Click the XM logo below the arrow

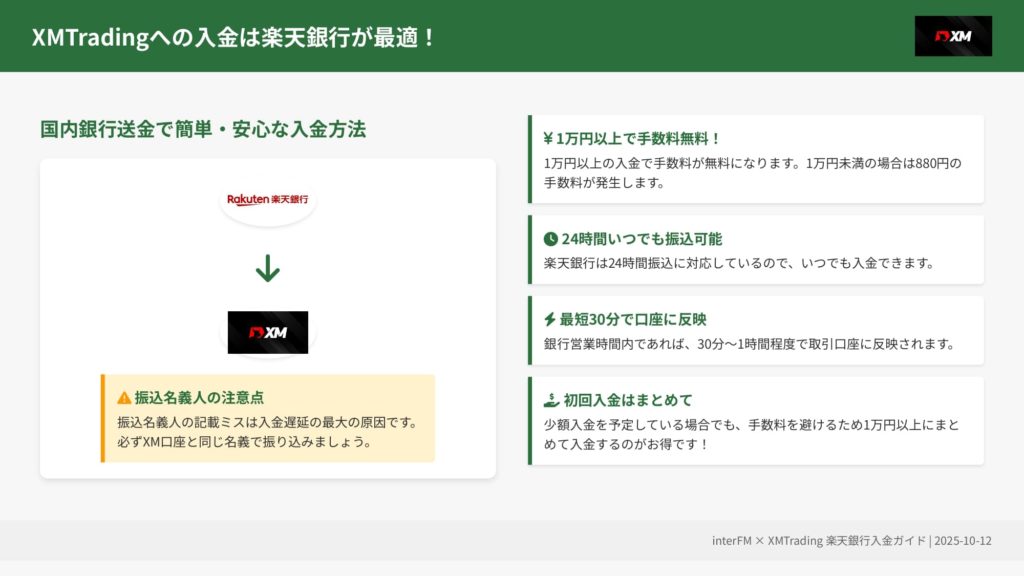click(x=267, y=332)
